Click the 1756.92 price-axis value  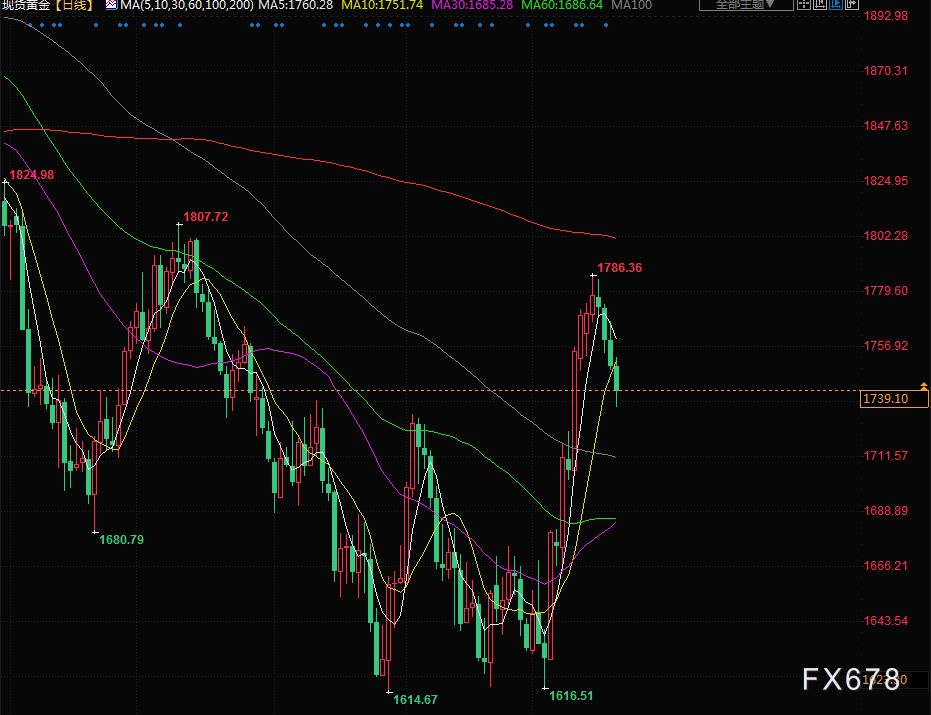point(885,346)
